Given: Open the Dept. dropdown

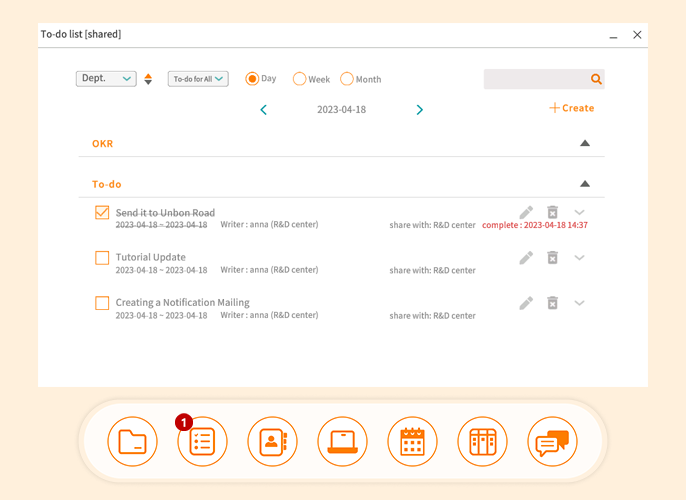Looking at the screenshot, I should [106, 79].
